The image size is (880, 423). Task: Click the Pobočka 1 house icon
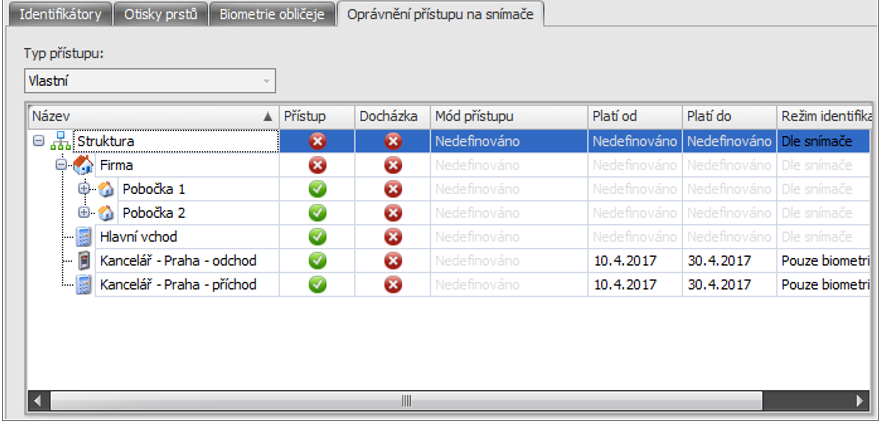106,190
